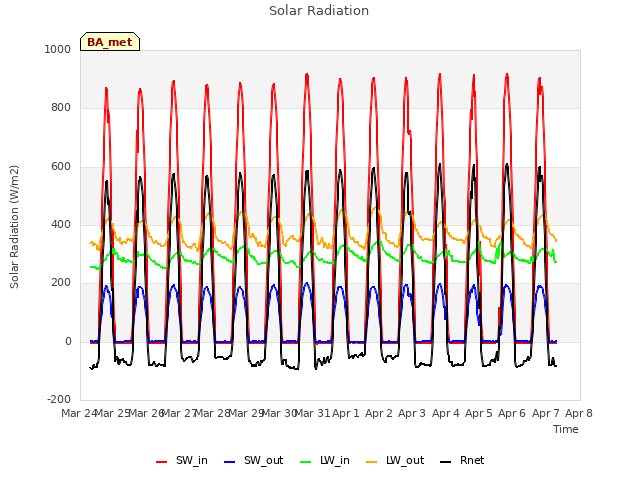The height and width of the screenshot is (480, 640).
Task: Click the Apr 2 x-axis label
Action: click(379, 413)
